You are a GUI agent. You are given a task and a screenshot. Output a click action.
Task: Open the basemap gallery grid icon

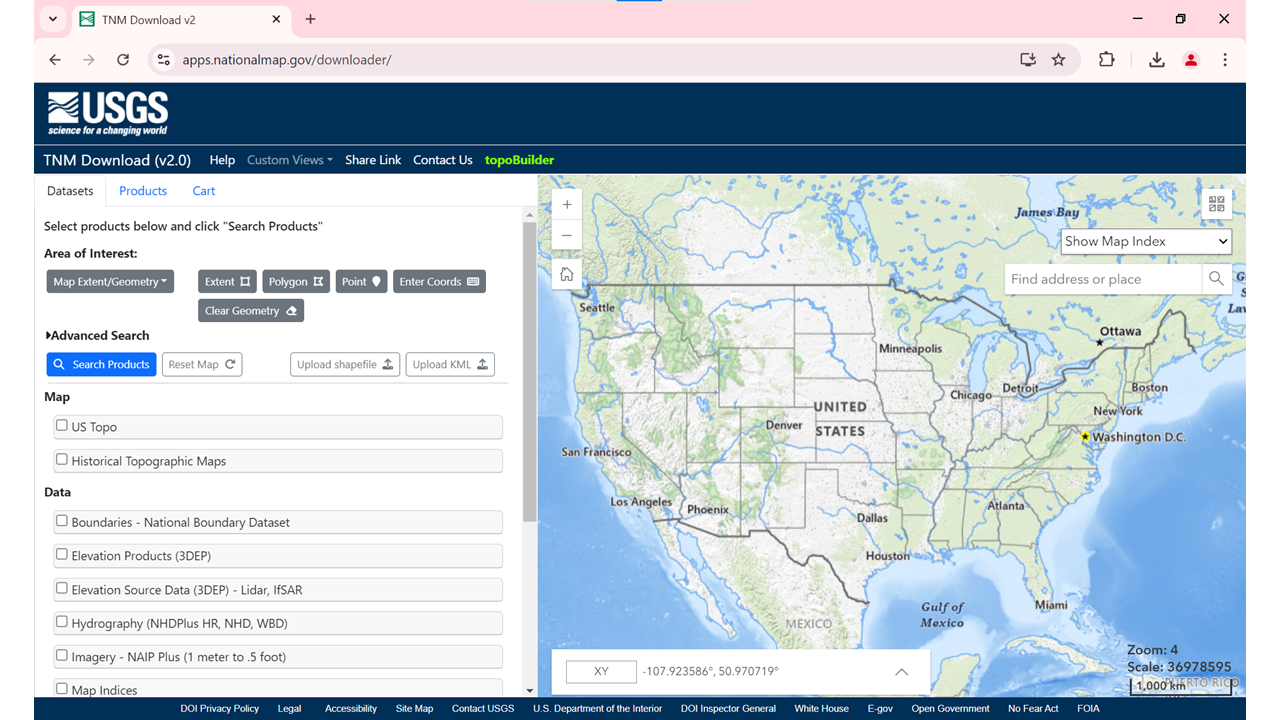click(1217, 204)
